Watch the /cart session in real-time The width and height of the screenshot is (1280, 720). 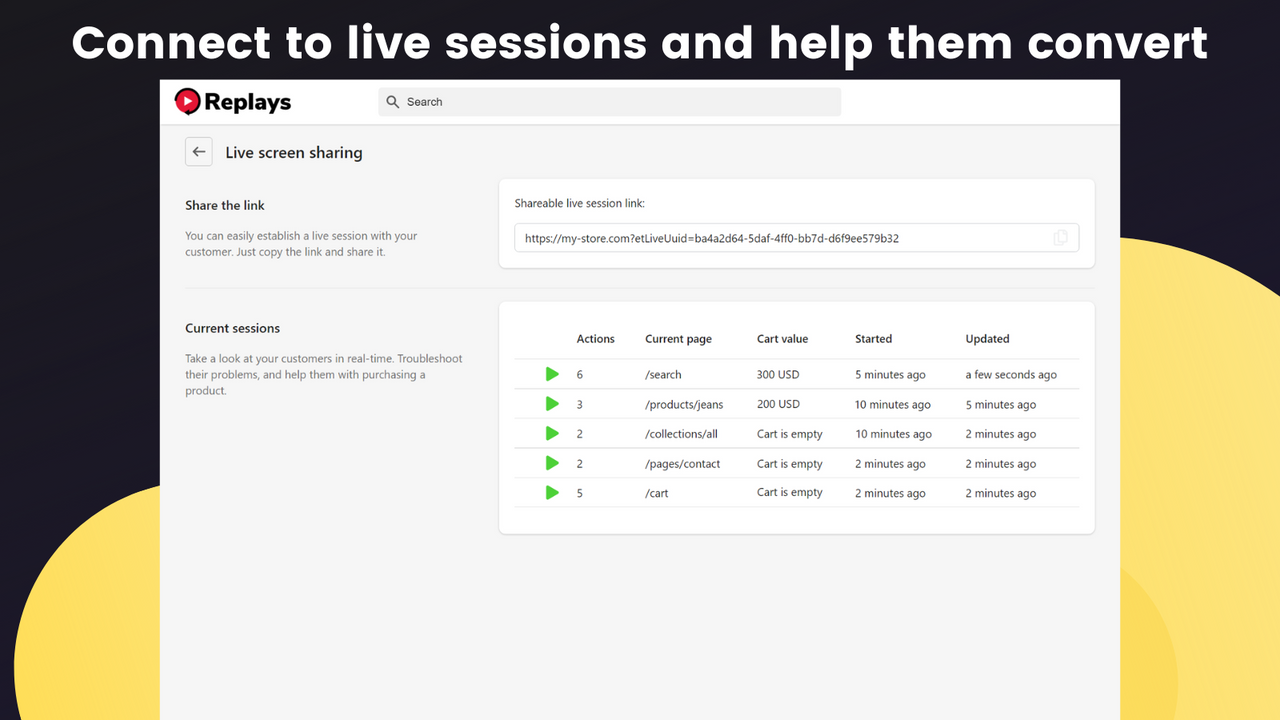click(551, 492)
